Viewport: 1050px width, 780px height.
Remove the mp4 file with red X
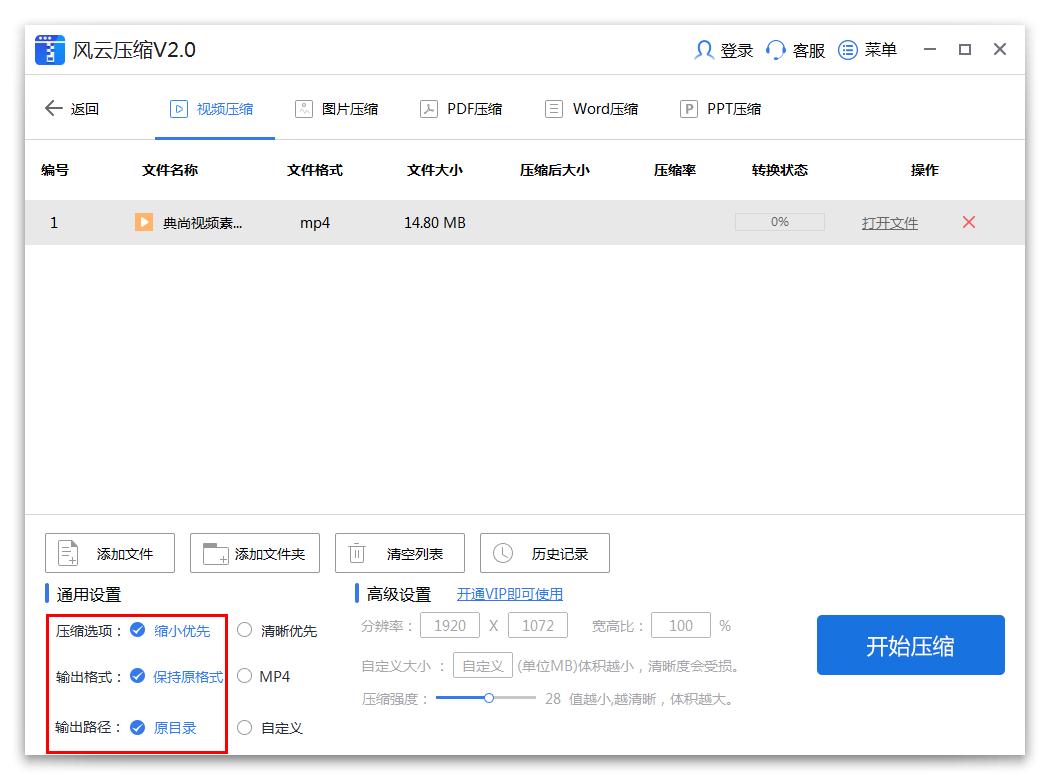pos(968,222)
